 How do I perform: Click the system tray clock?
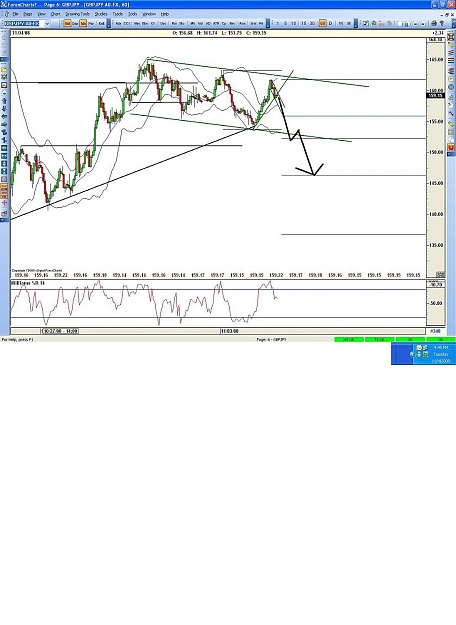pos(441,354)
